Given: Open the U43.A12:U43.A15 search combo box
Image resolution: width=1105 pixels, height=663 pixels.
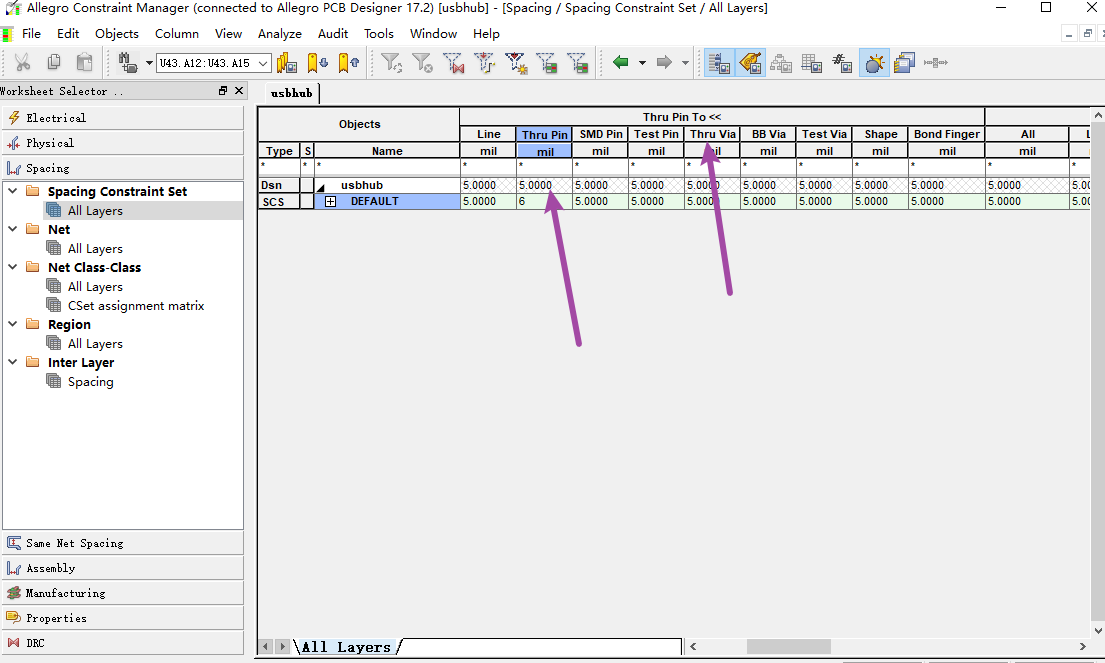Looking at the screenshot, I should click(214, 63).
